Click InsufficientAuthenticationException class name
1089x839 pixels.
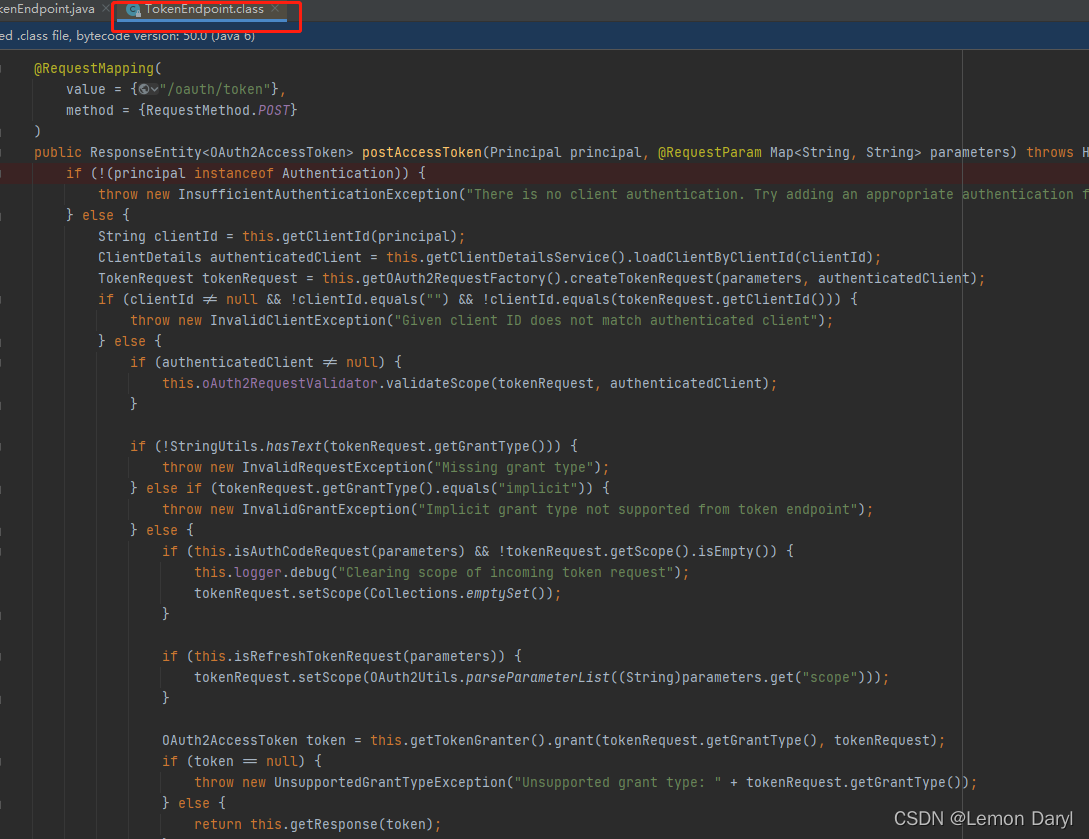click(318, 194)
